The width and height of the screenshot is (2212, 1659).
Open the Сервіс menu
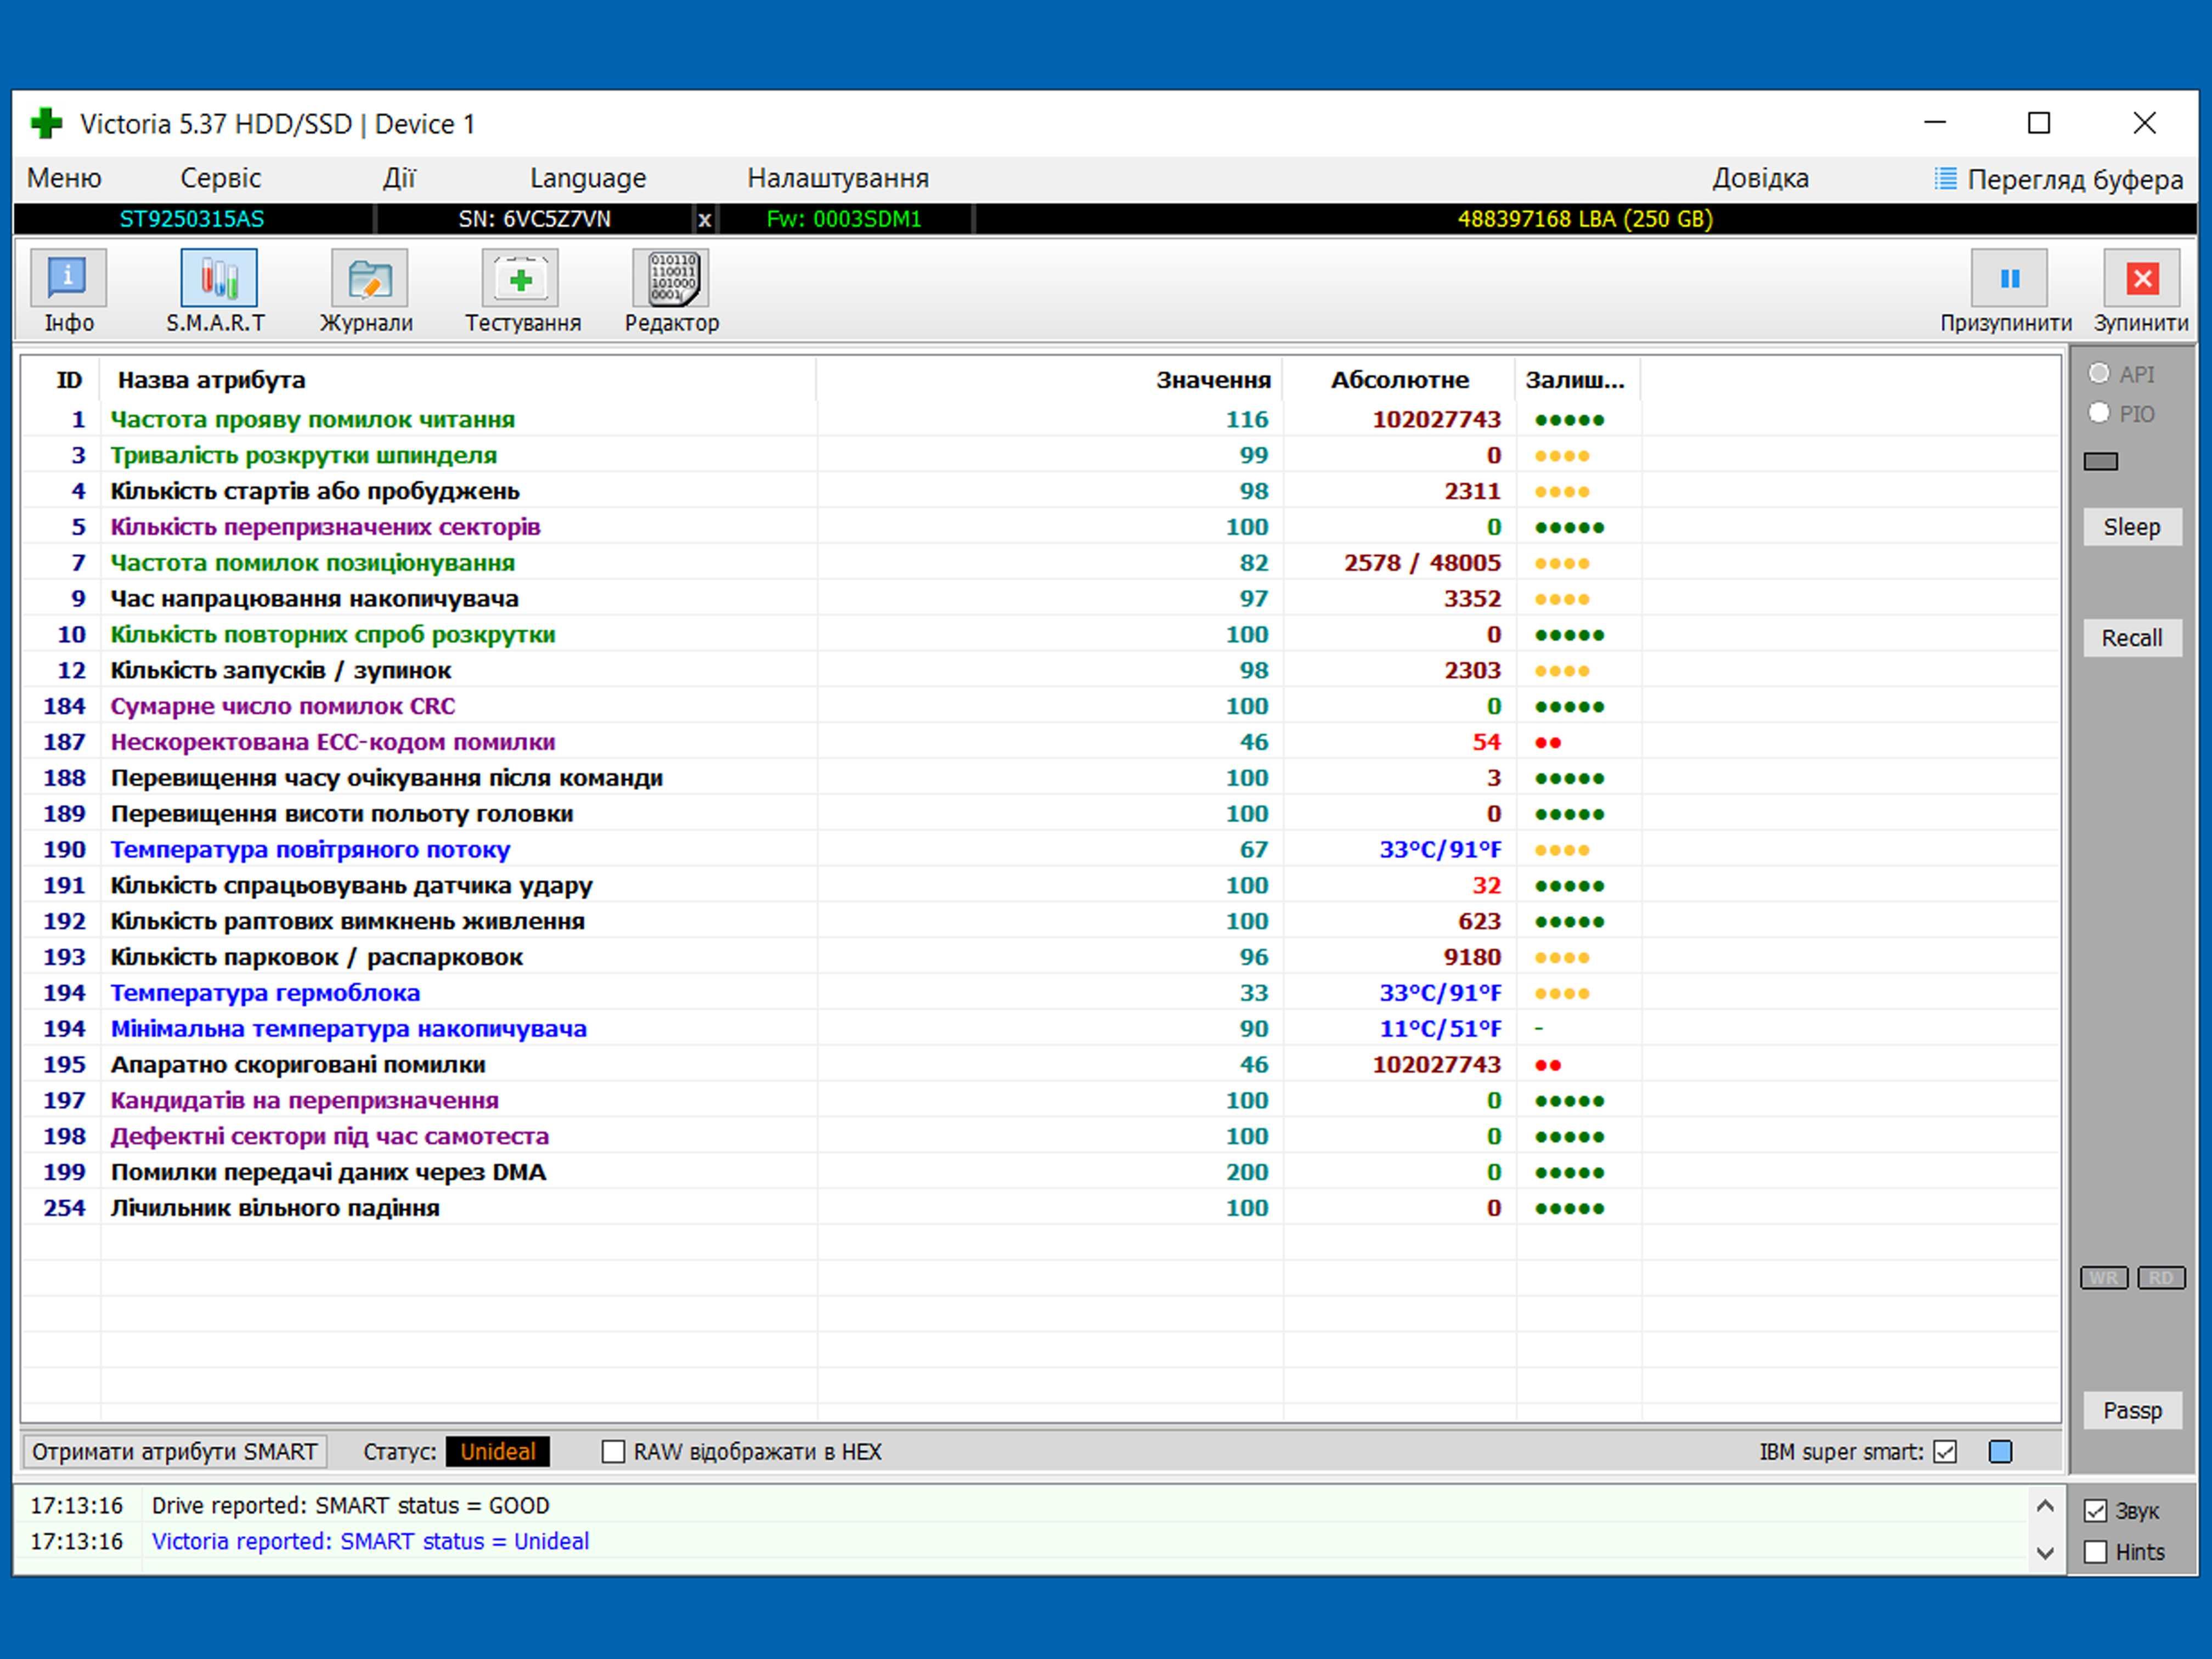(220, 178)
